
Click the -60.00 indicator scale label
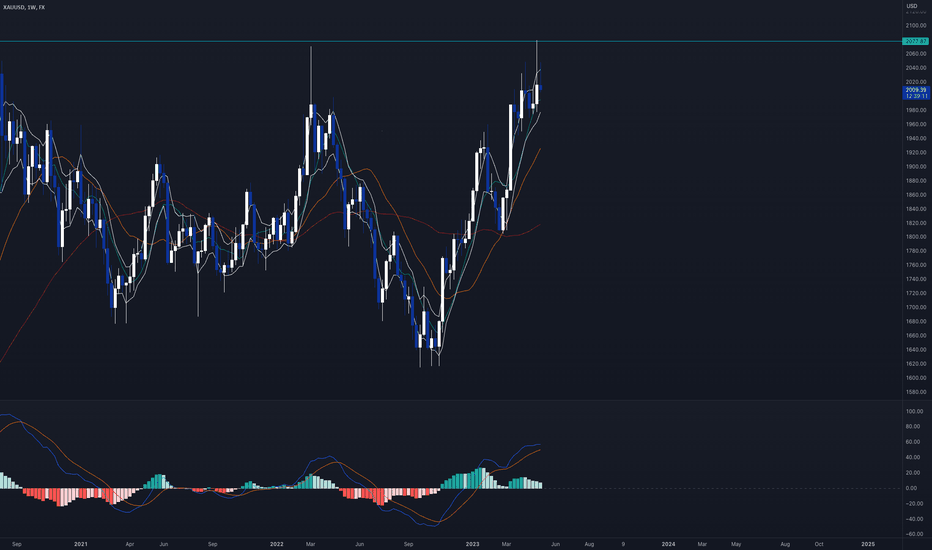(914, 534)
